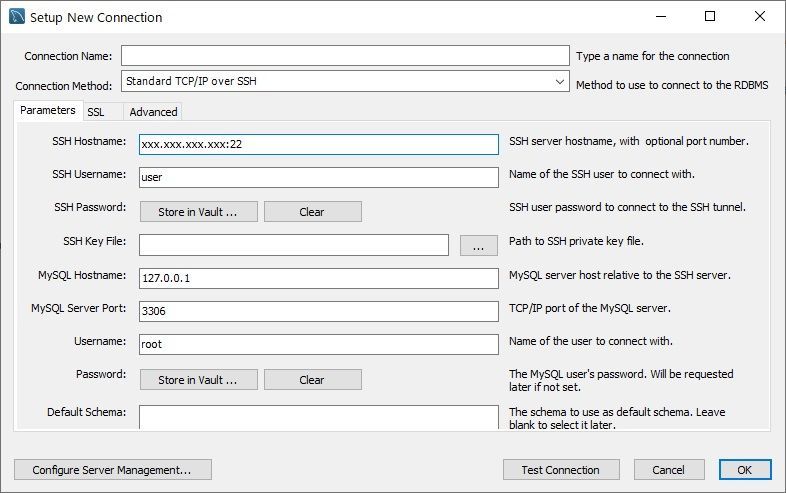Confirm the connection with OK
The width and height of the screenshot is (786, 493).
(745, 470)
